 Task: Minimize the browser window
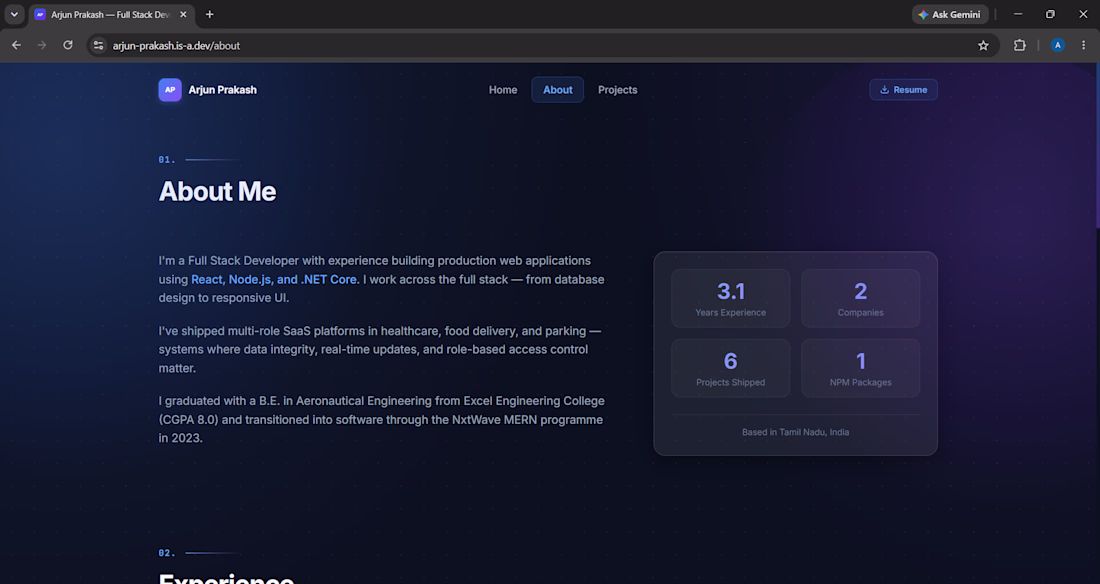[x=1018, y=14]
